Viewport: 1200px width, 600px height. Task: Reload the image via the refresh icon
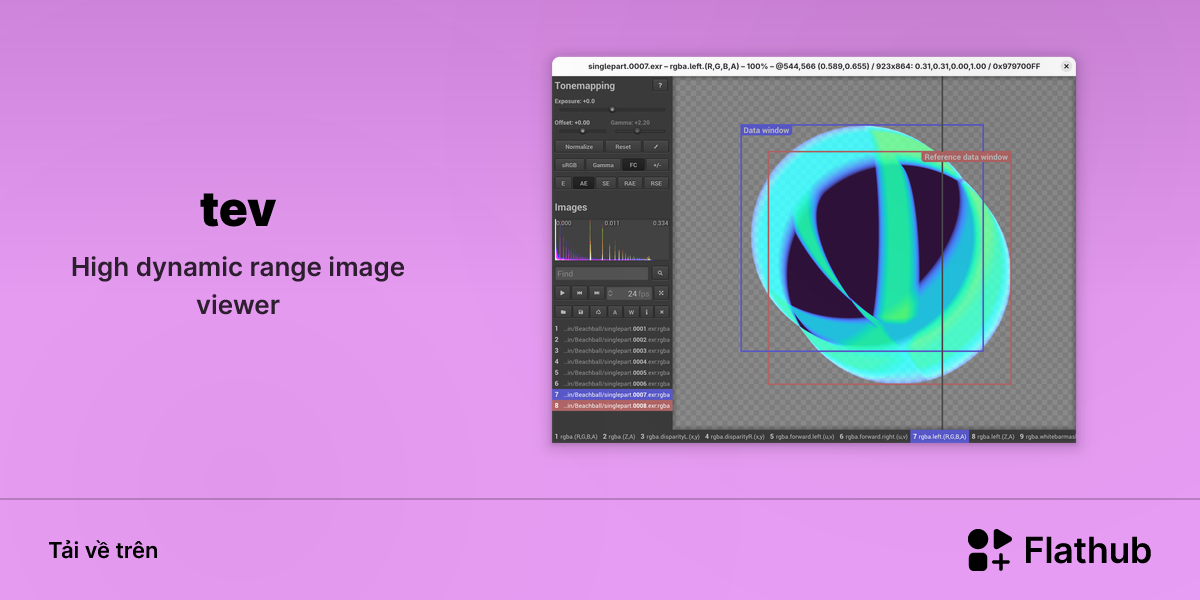[596, 311]
